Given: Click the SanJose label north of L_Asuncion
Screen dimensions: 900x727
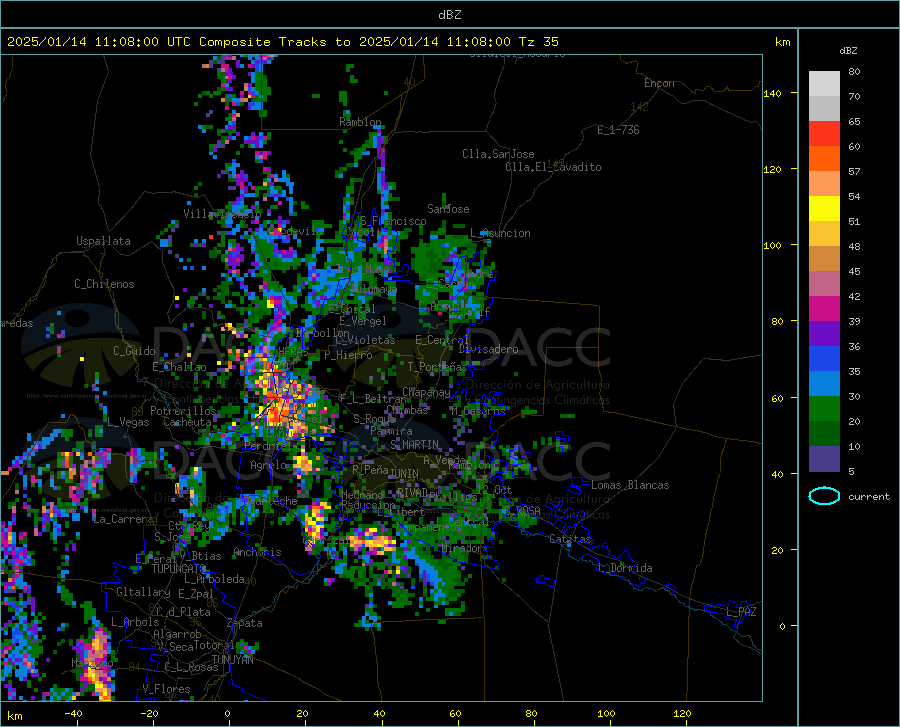Looking at the screenshot, I should [x=448, y=209].
